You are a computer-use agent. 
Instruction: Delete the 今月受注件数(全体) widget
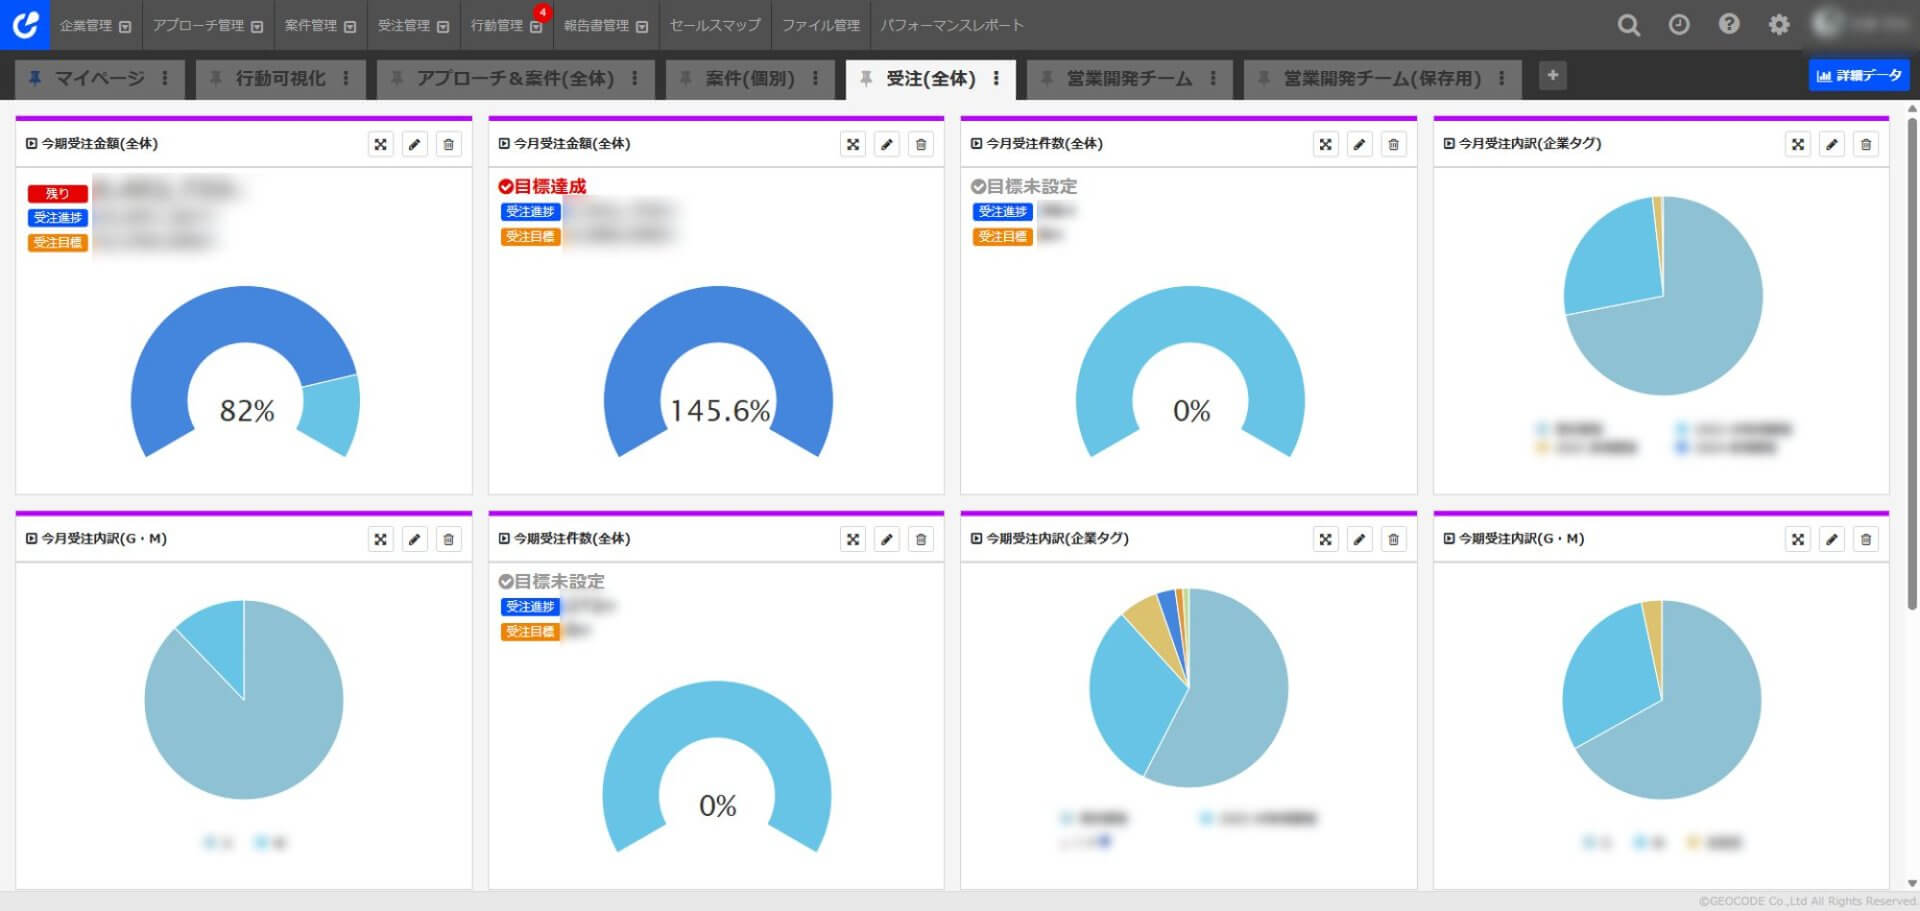1393,145
